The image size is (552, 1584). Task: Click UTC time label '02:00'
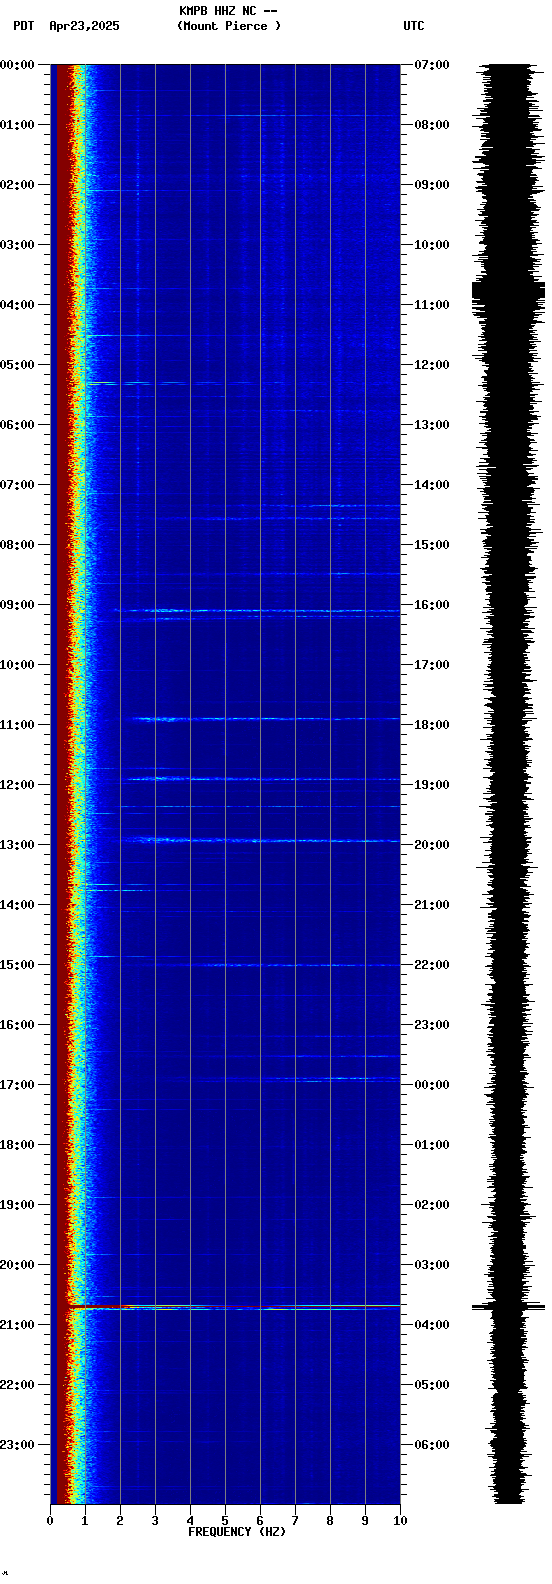pyautogui.click(x=432, y=1205)
